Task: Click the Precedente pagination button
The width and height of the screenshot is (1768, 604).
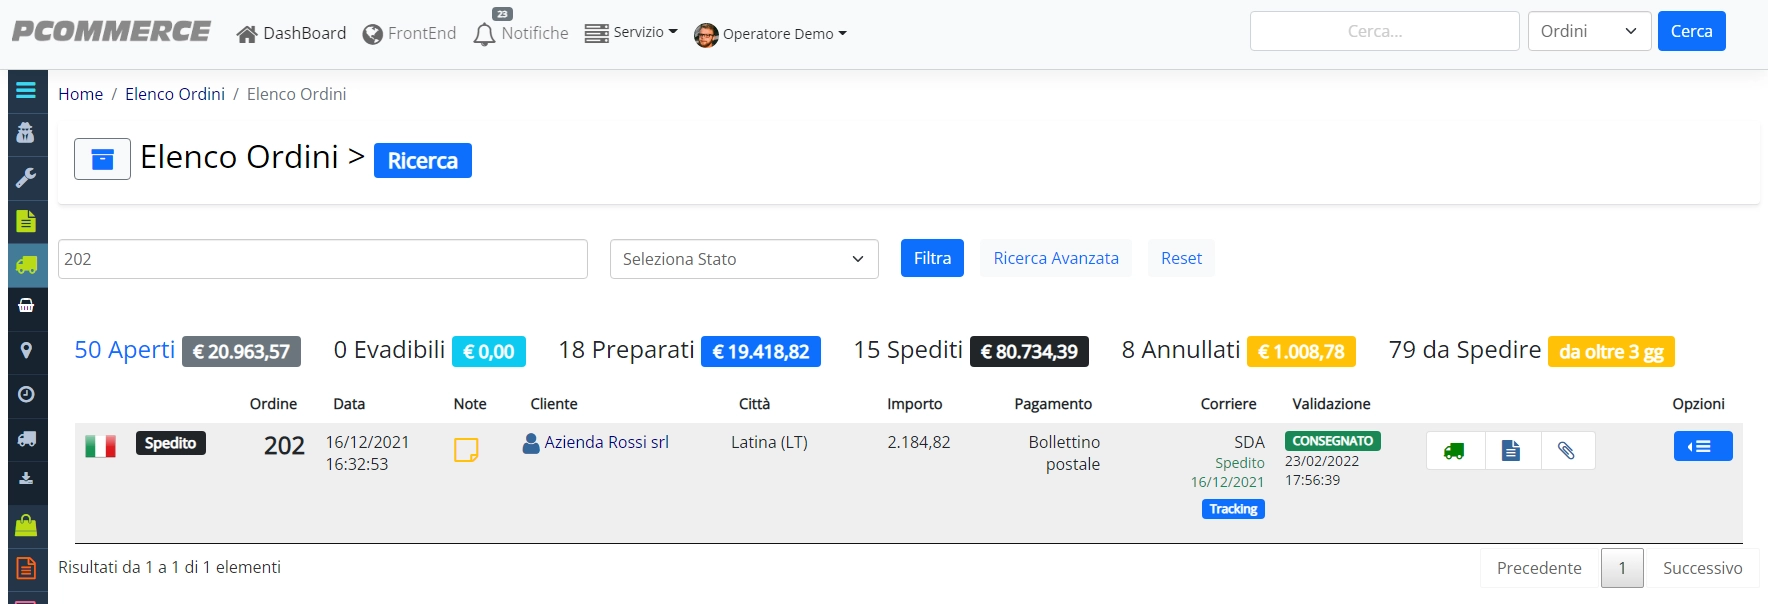Action: click(1539, 568)
